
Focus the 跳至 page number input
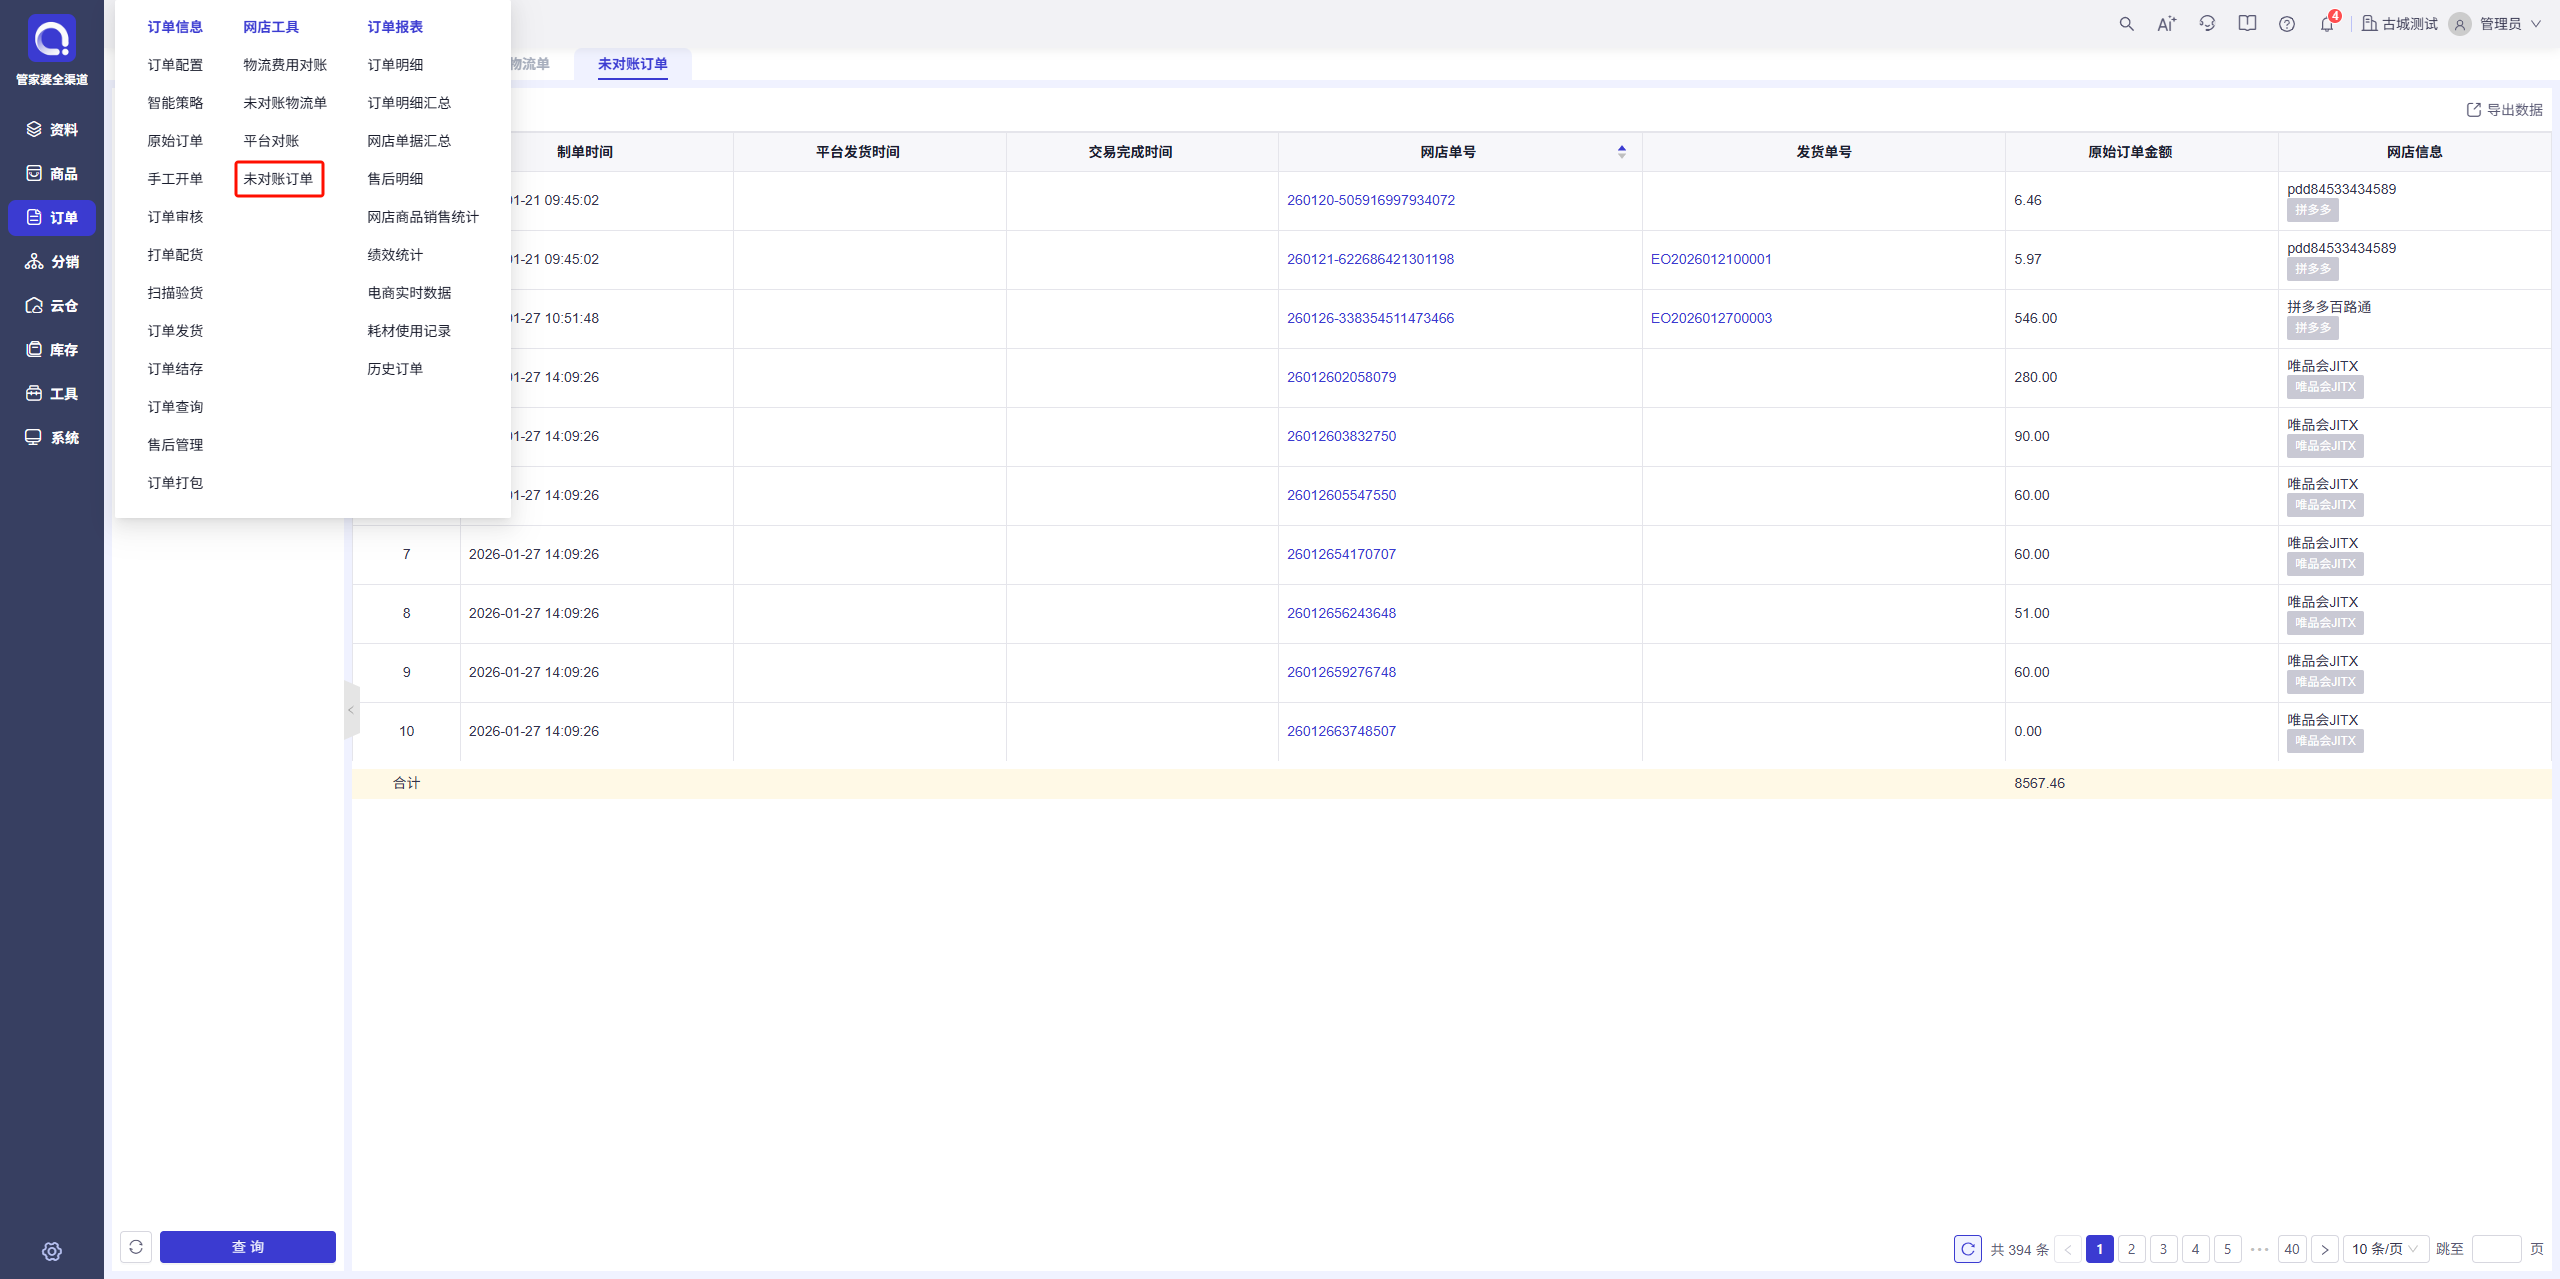click(x=2496, y=1249)
